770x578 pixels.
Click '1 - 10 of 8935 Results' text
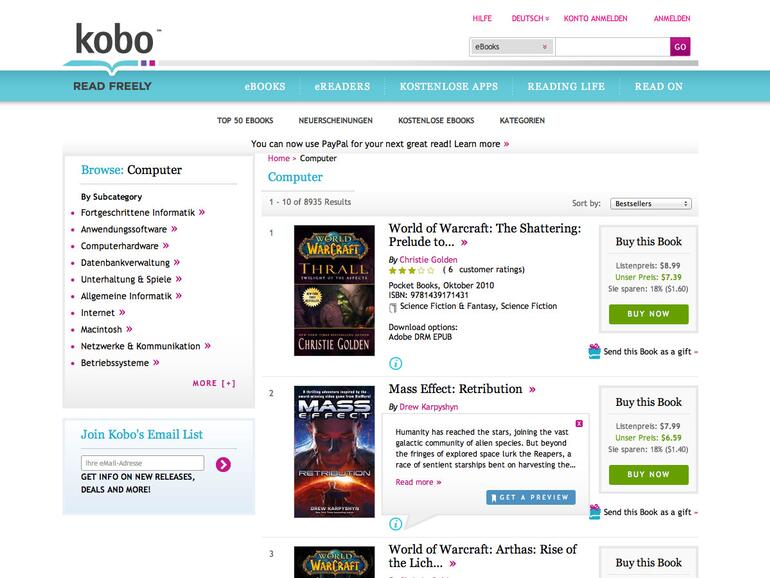[310, 202]
